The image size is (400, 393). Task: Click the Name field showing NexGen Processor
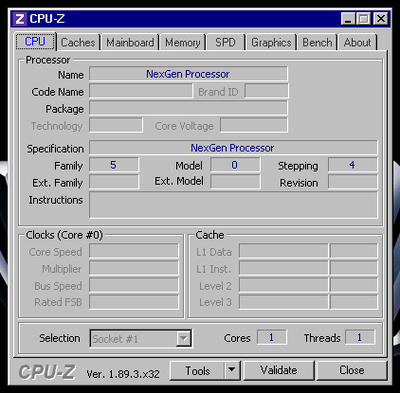pyautogui.click(x=188, y=74)
